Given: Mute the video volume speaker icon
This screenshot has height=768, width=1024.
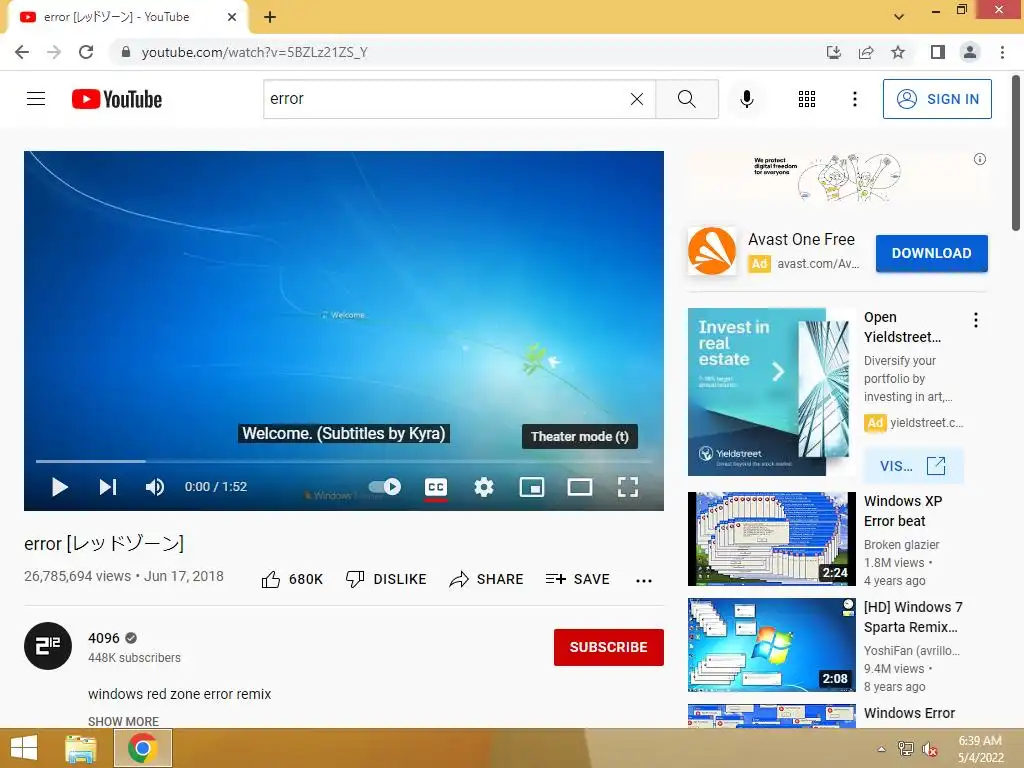Looking at the screenshot, I should [154, 487].
